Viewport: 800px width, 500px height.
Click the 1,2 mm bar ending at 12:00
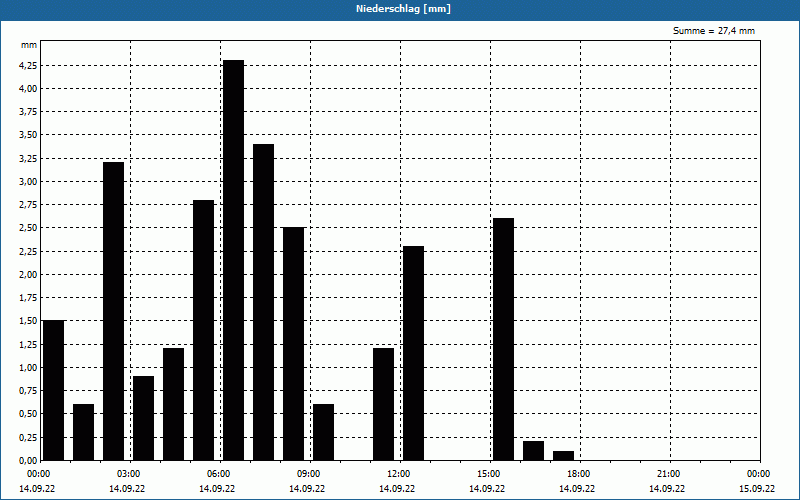click(x=384, y=404)
